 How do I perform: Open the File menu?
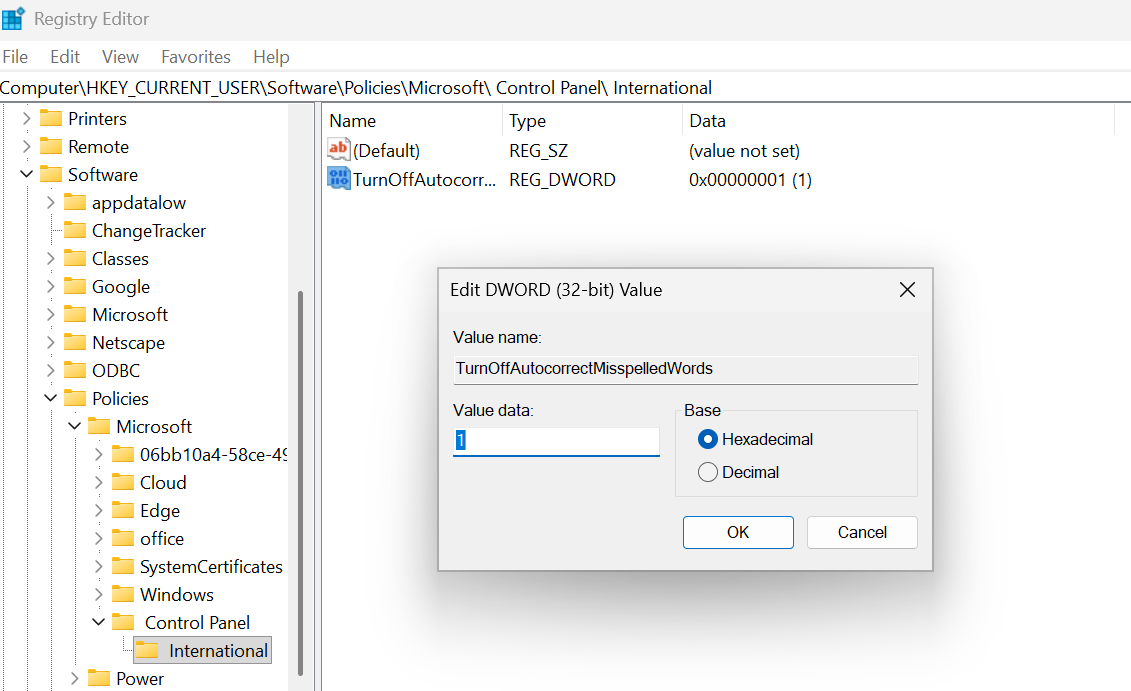15,57
